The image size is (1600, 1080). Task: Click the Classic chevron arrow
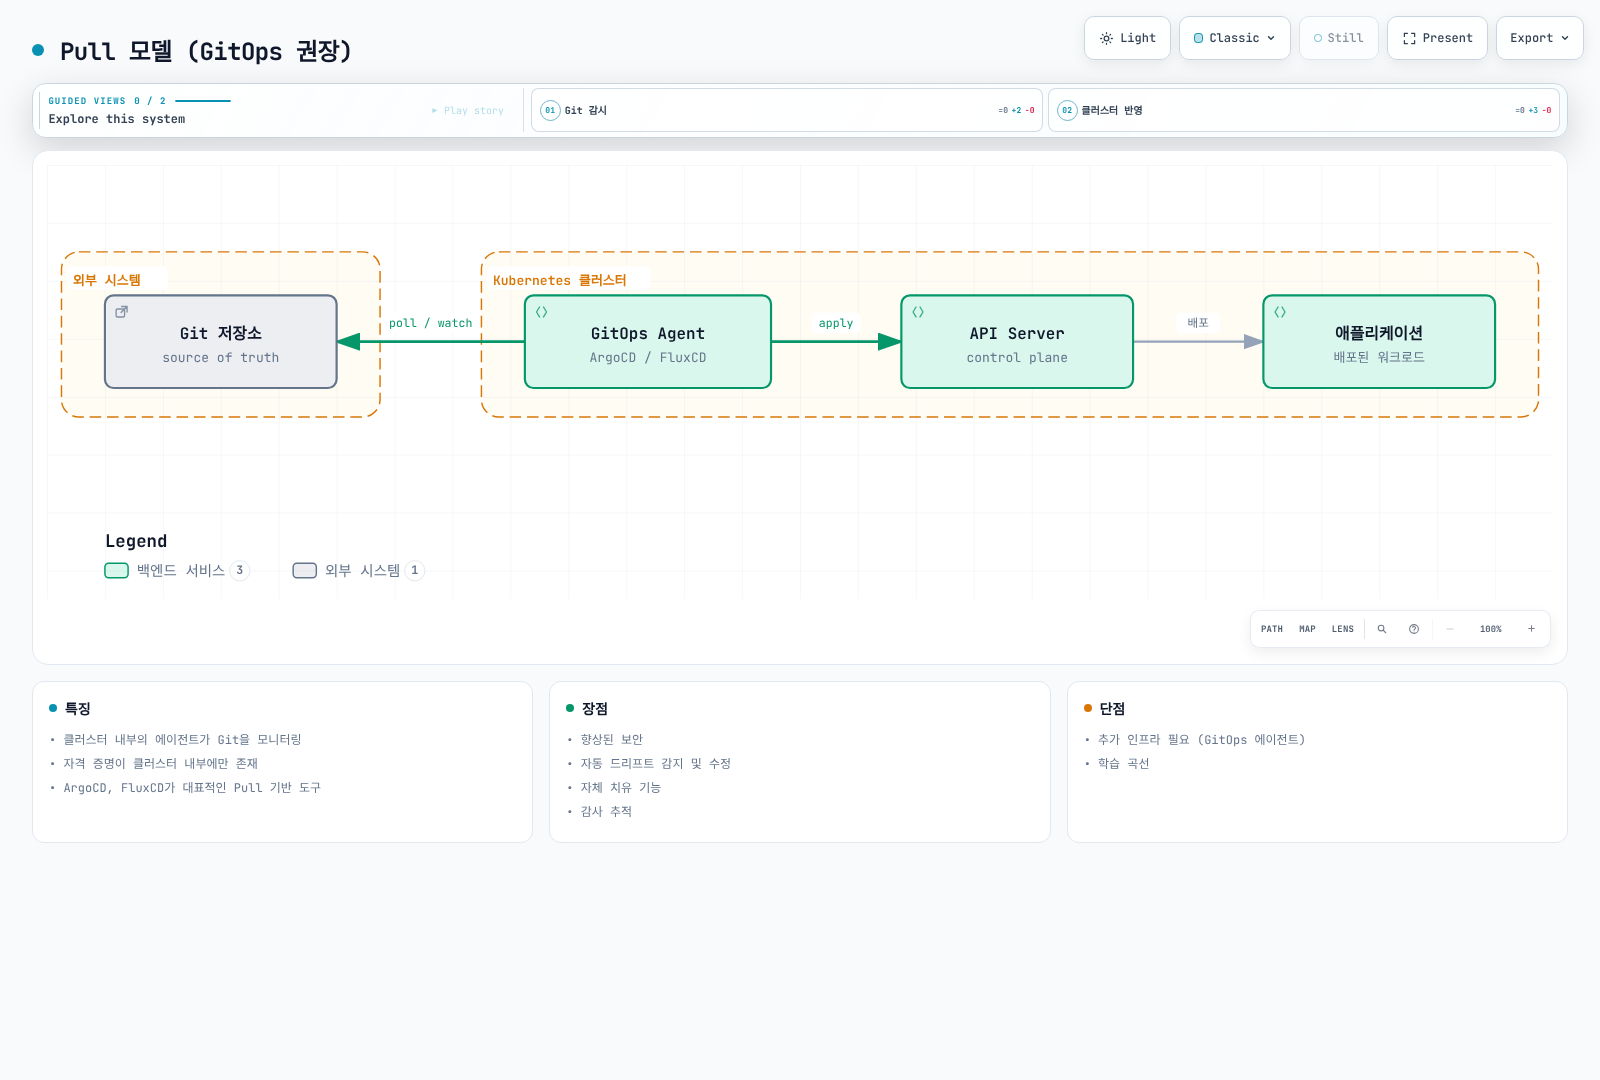click(x=1271, y=38)
